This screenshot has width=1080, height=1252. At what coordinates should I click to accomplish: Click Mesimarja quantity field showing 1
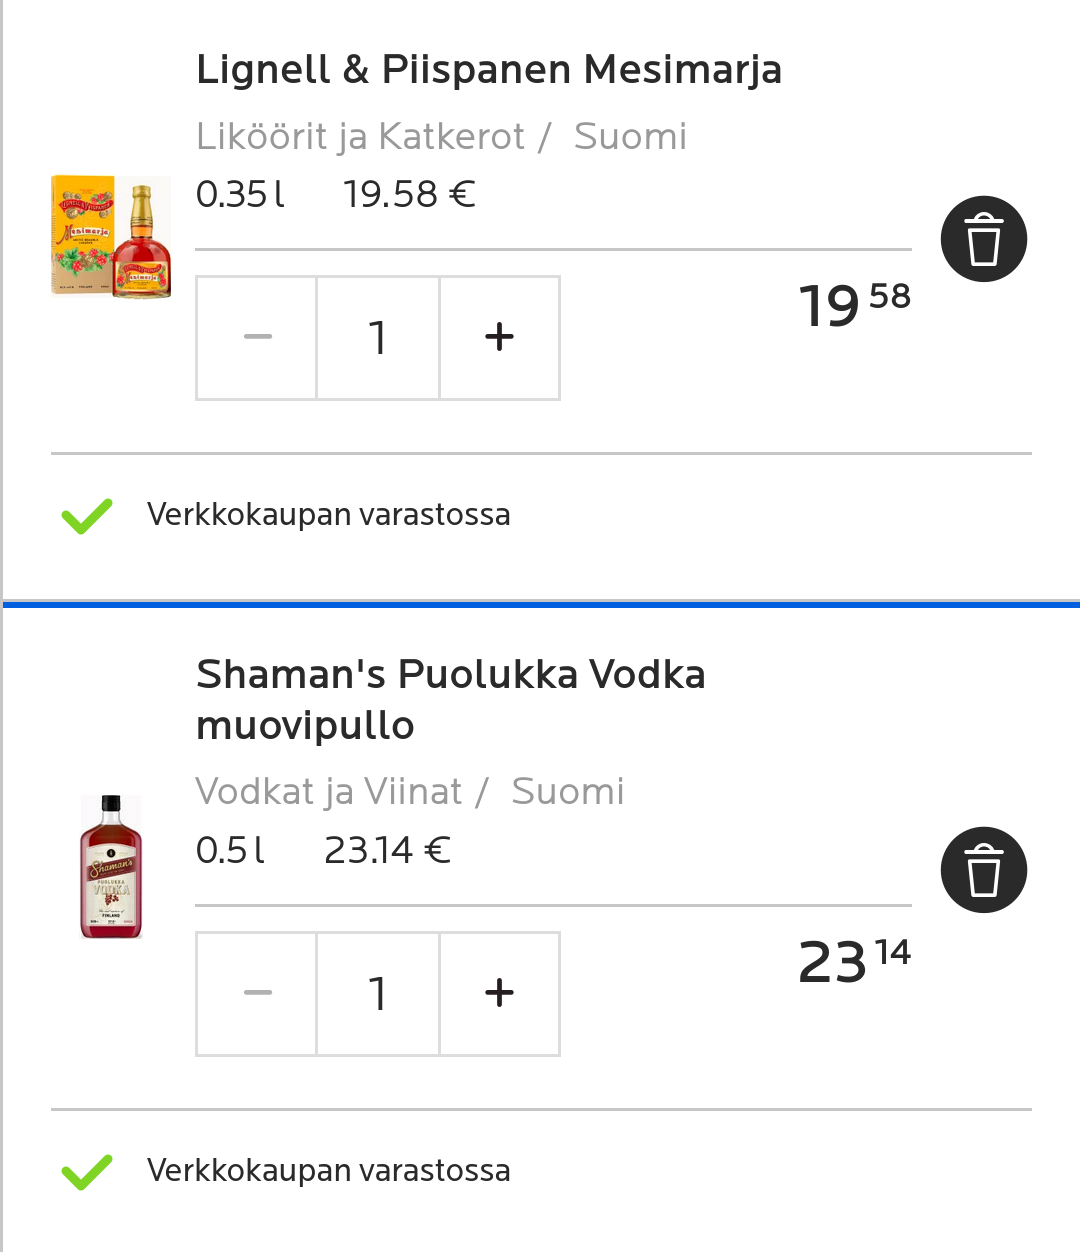(378, 338)
